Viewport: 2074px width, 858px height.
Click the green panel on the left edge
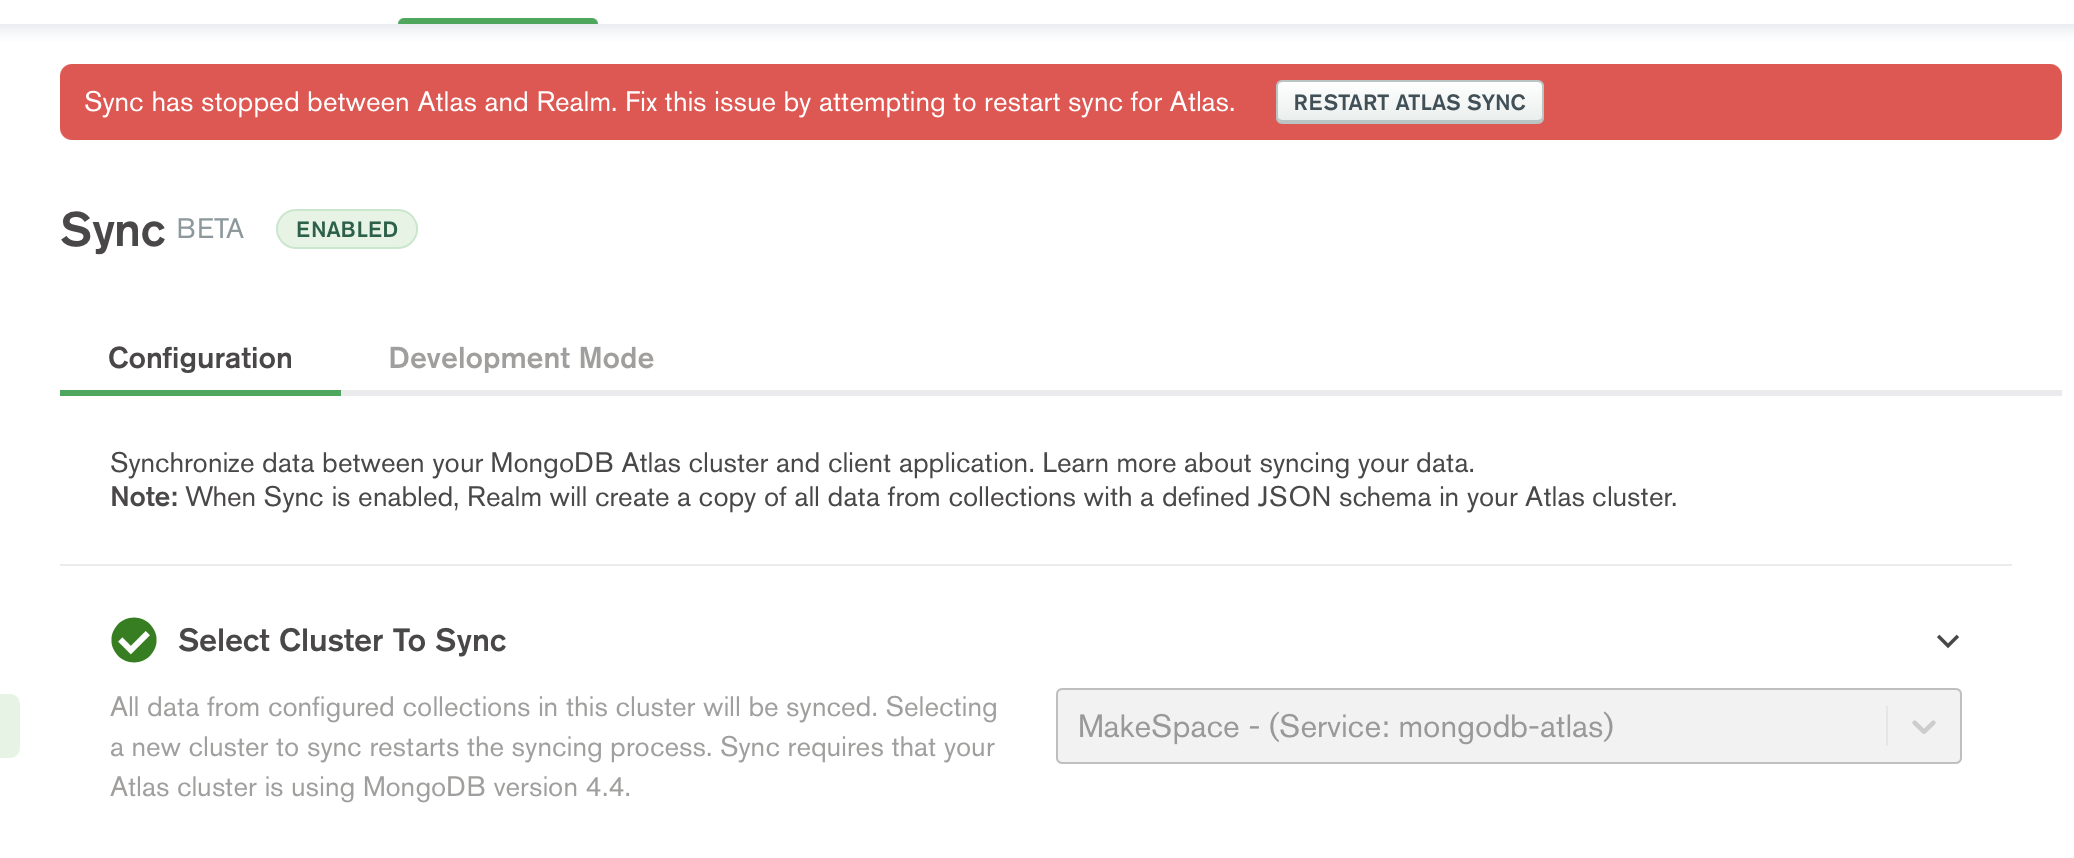tap(9, 725)
